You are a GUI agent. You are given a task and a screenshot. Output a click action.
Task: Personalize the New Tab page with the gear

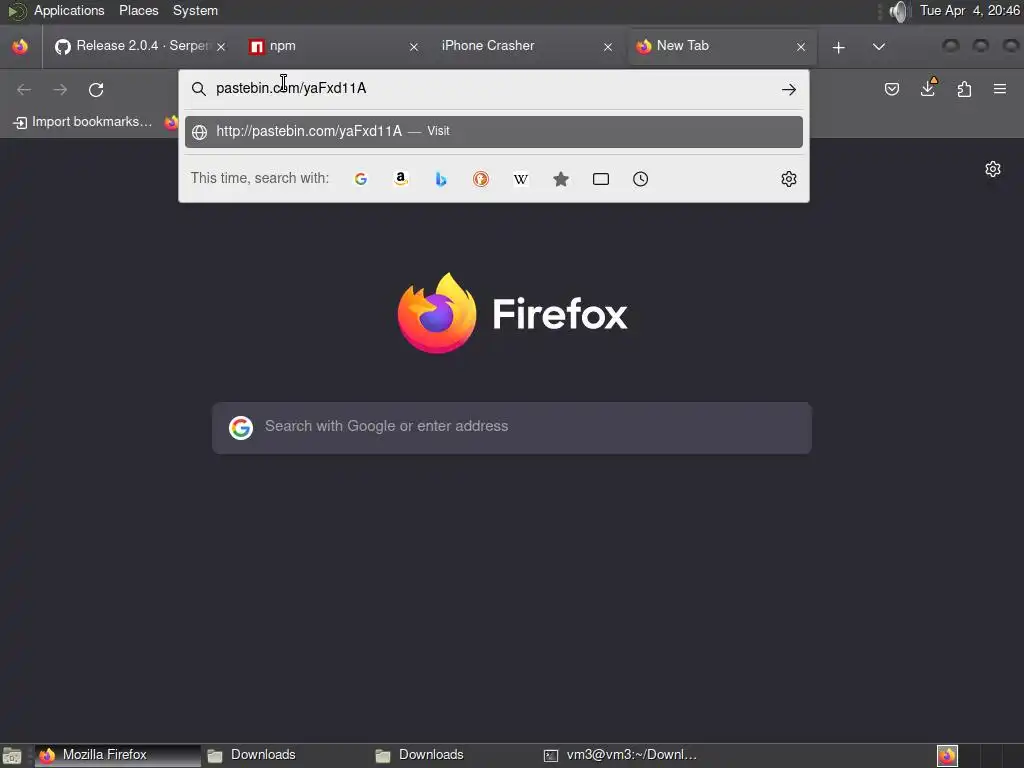pos(993,169)
